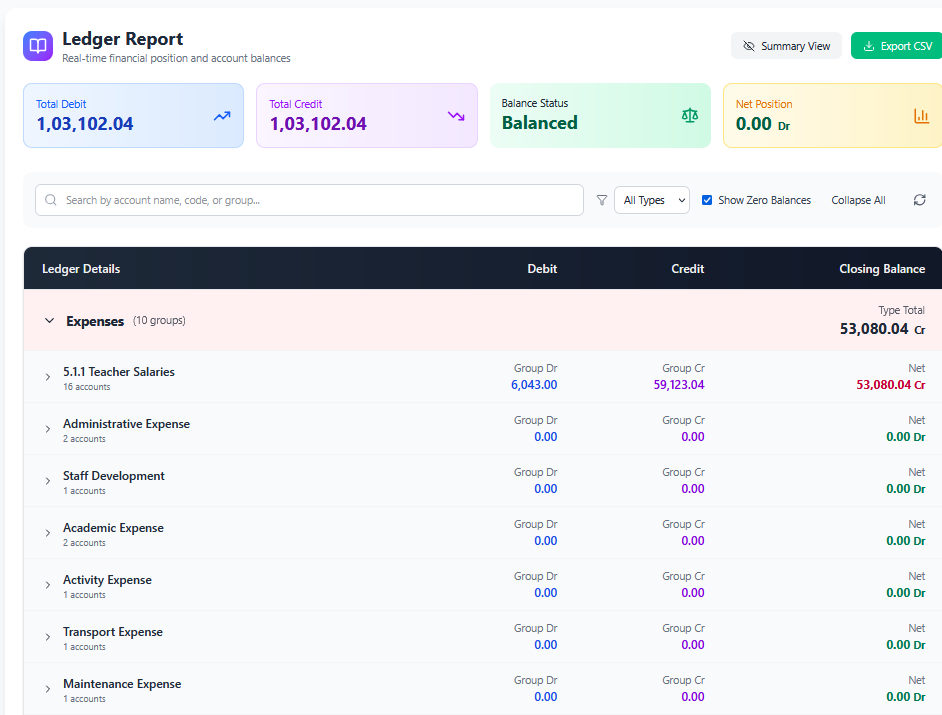Expand the Transport Expense group

pos(47,637)
